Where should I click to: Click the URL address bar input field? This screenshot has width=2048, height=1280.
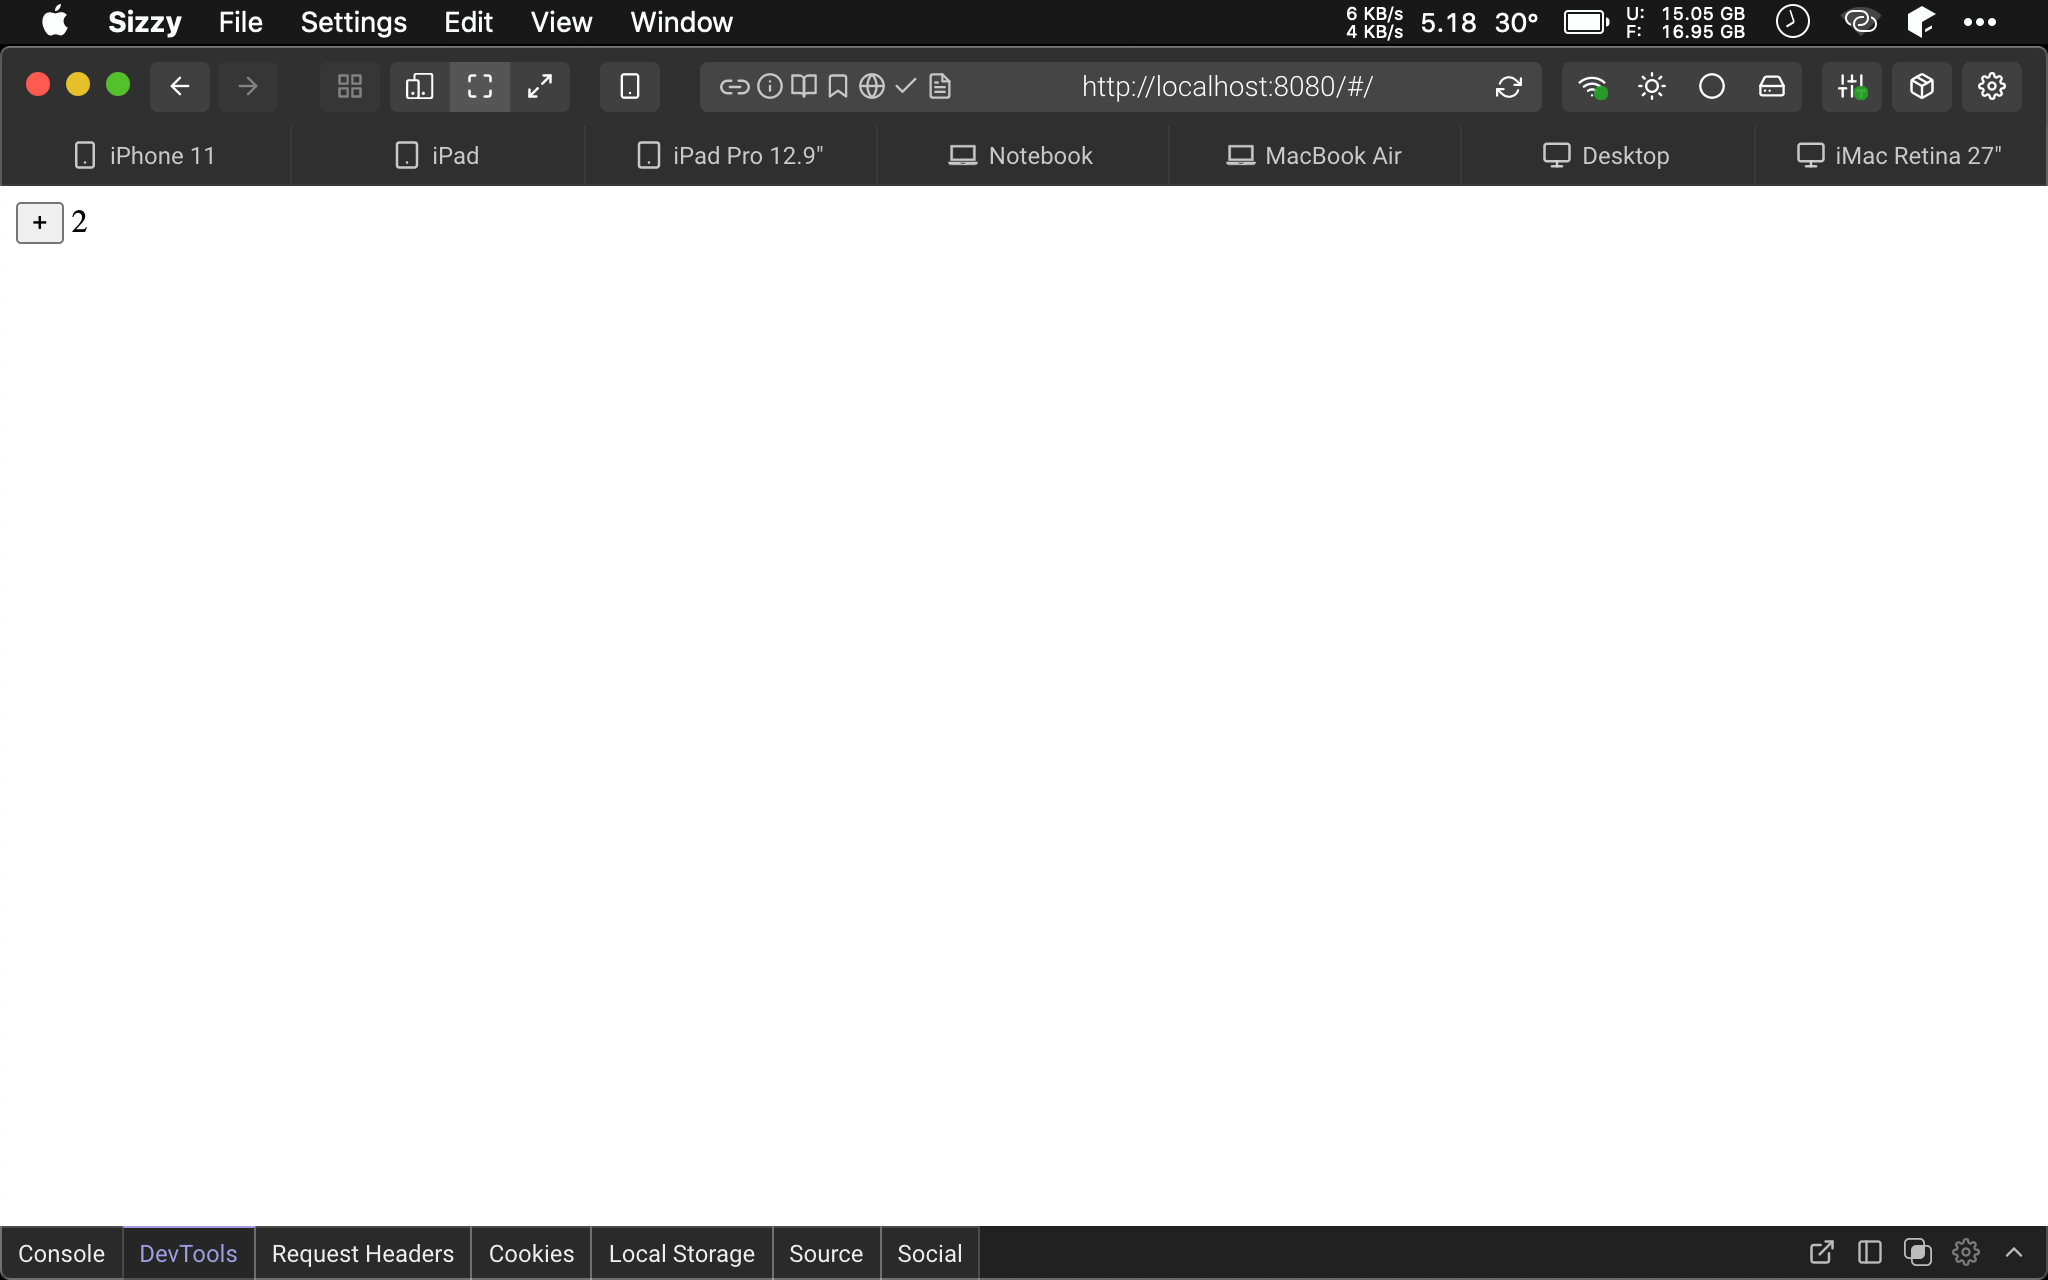(1227, 86)
